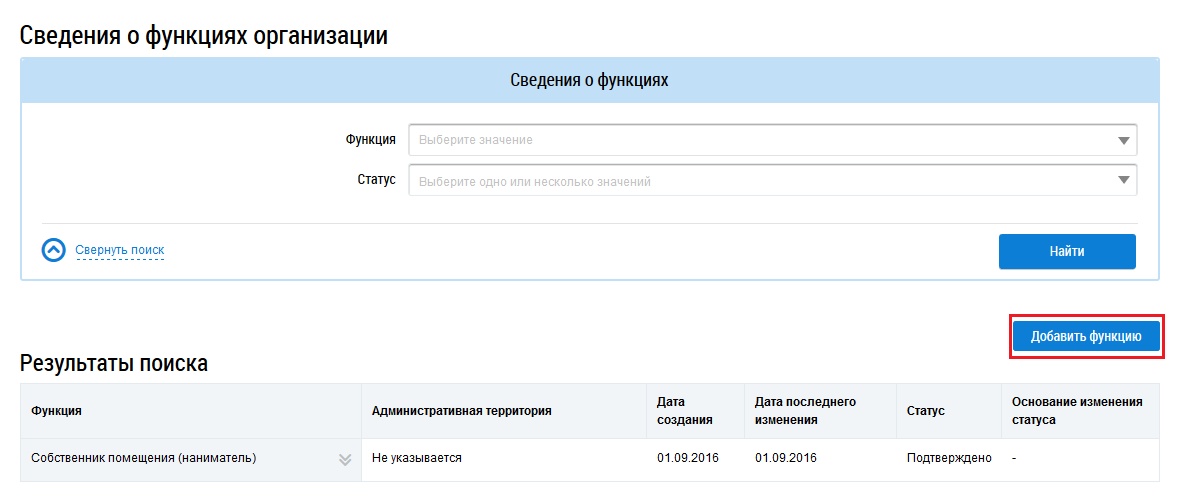Click the 'Дата создания' column header
Screen dimensions: 1182x502
coord(684,411)
